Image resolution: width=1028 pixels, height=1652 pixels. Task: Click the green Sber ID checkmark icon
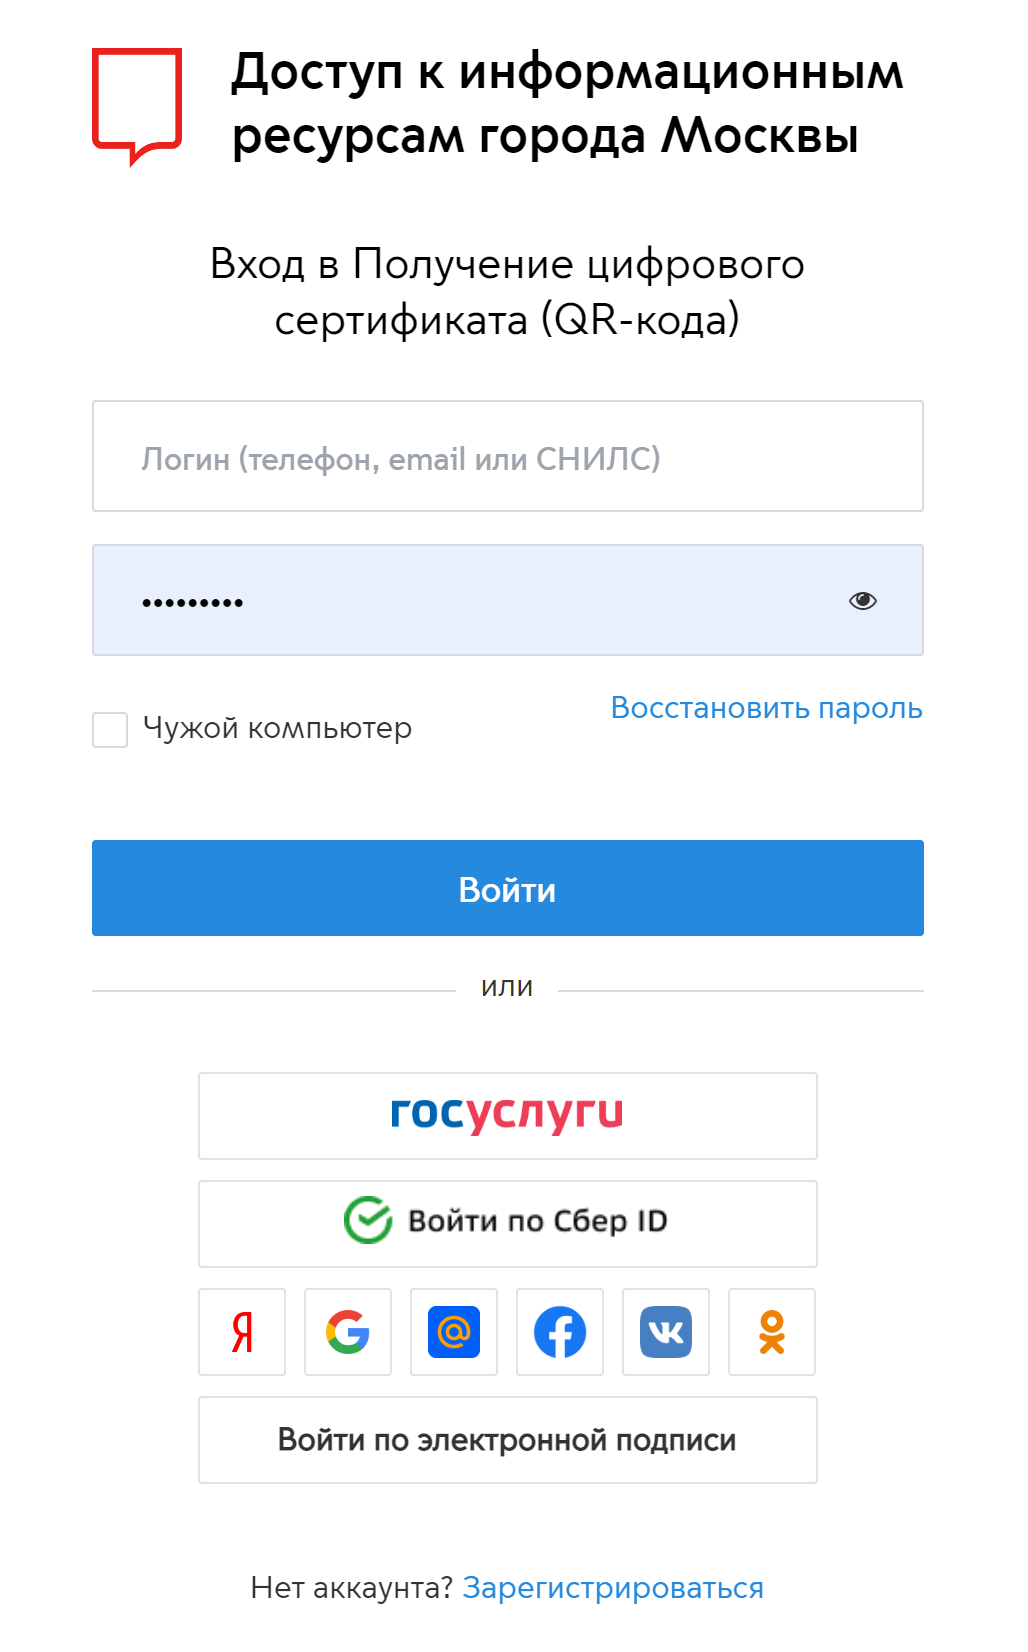(x=368, y=1220)
